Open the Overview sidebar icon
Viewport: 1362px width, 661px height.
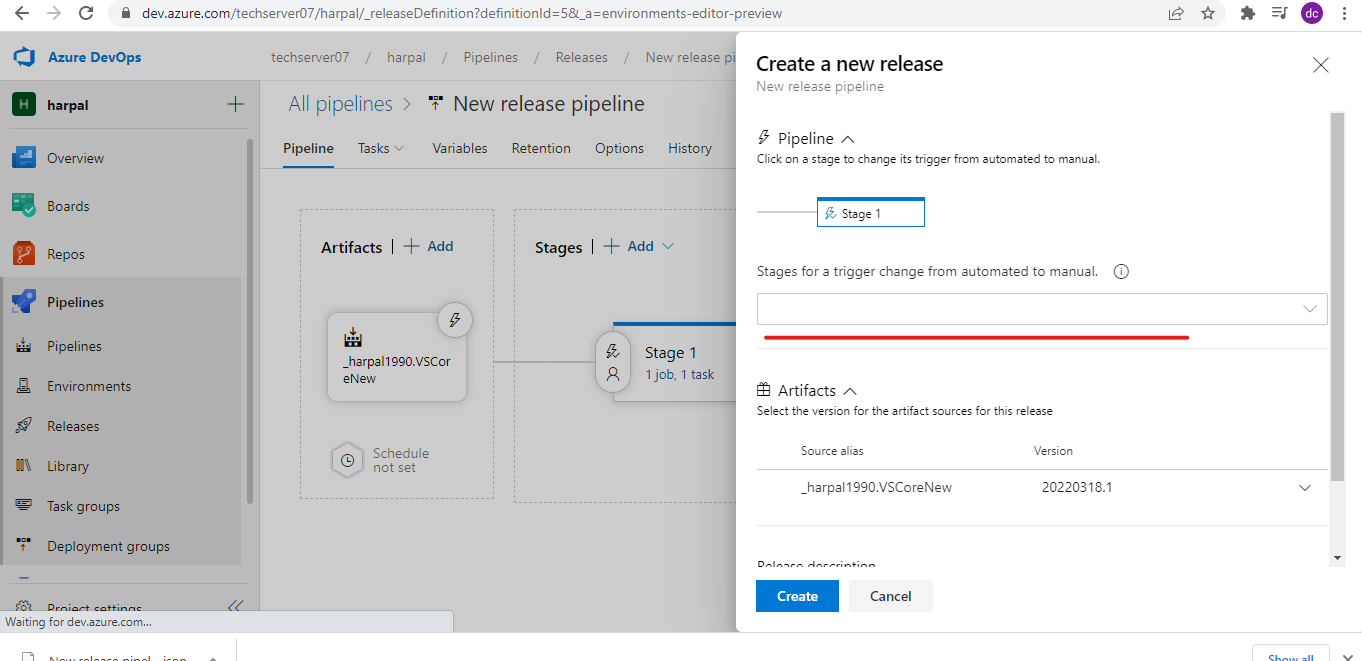click(x=24, y=158)
